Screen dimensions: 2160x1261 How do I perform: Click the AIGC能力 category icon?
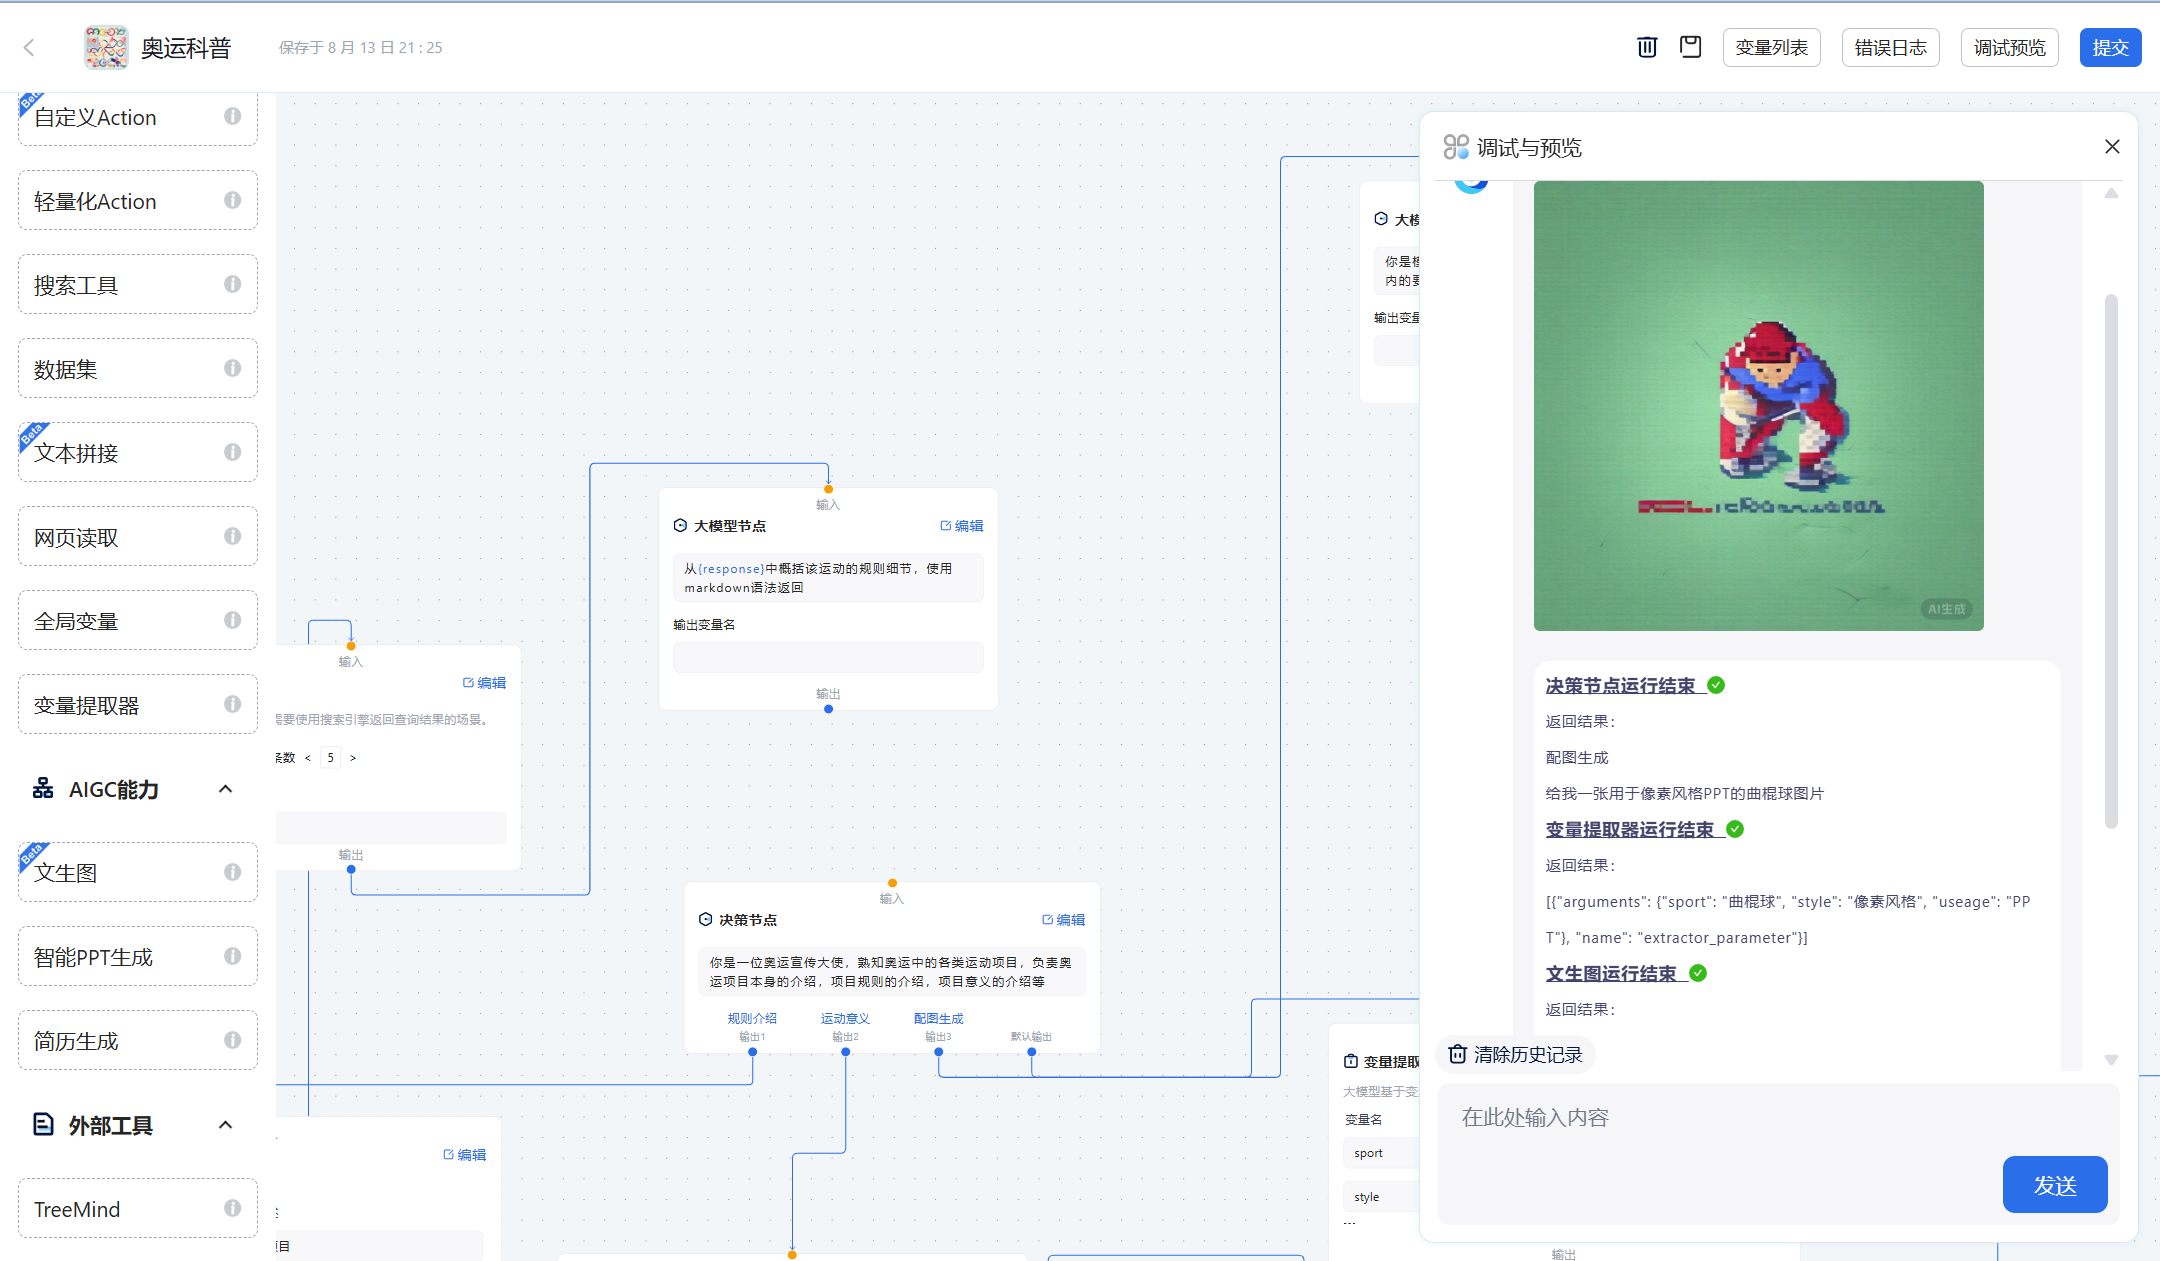(x=43, y=788)
